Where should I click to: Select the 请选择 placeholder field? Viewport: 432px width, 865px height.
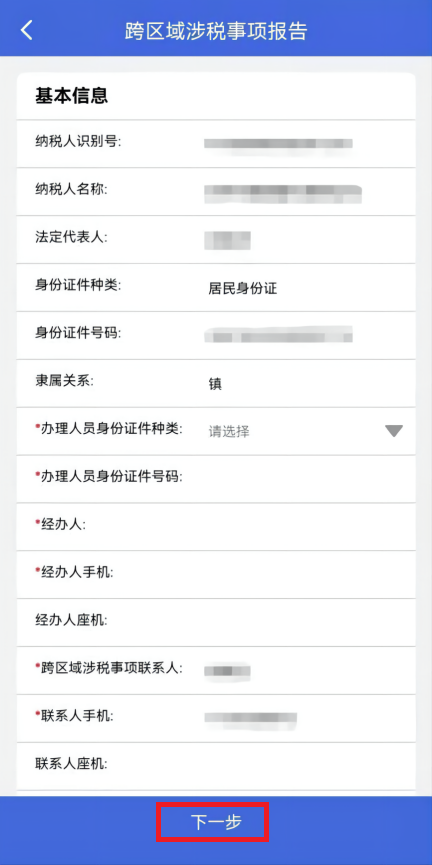point(228,431)
